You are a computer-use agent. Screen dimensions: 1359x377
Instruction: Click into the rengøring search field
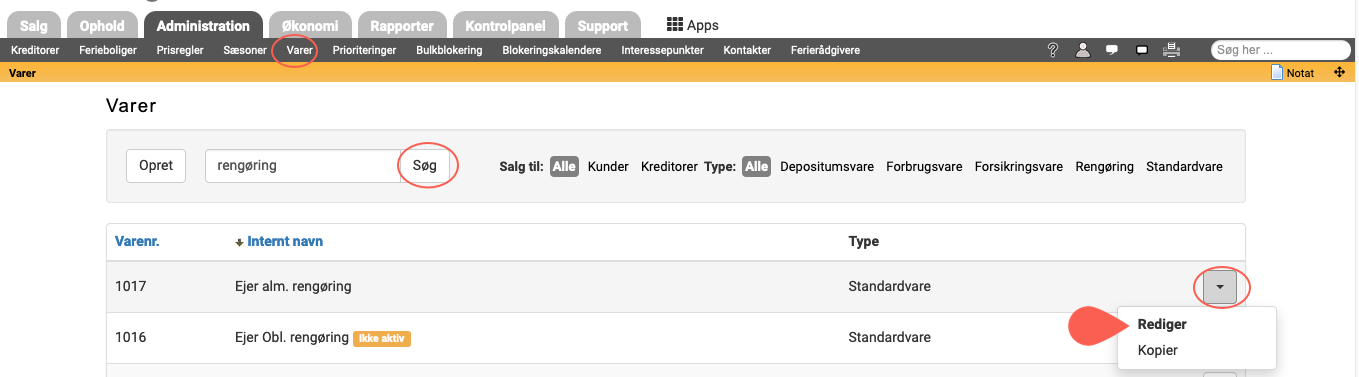303,166
